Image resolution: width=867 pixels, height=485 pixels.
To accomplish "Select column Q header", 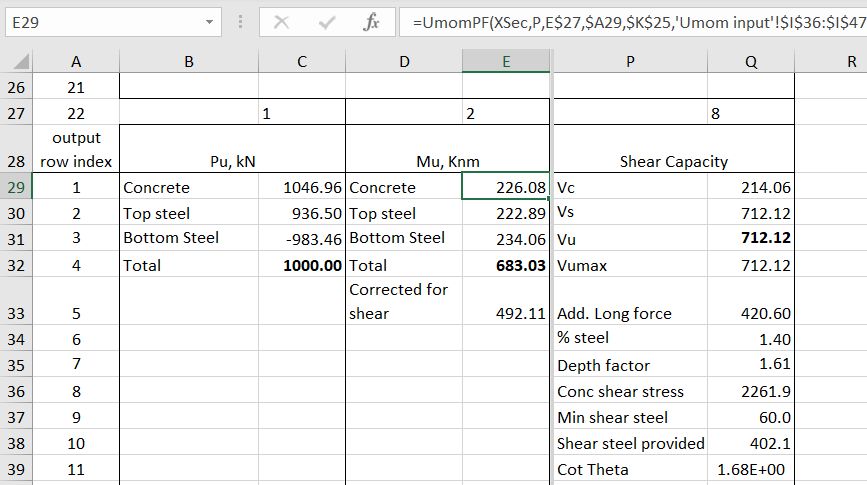I will tap(750, 61).
